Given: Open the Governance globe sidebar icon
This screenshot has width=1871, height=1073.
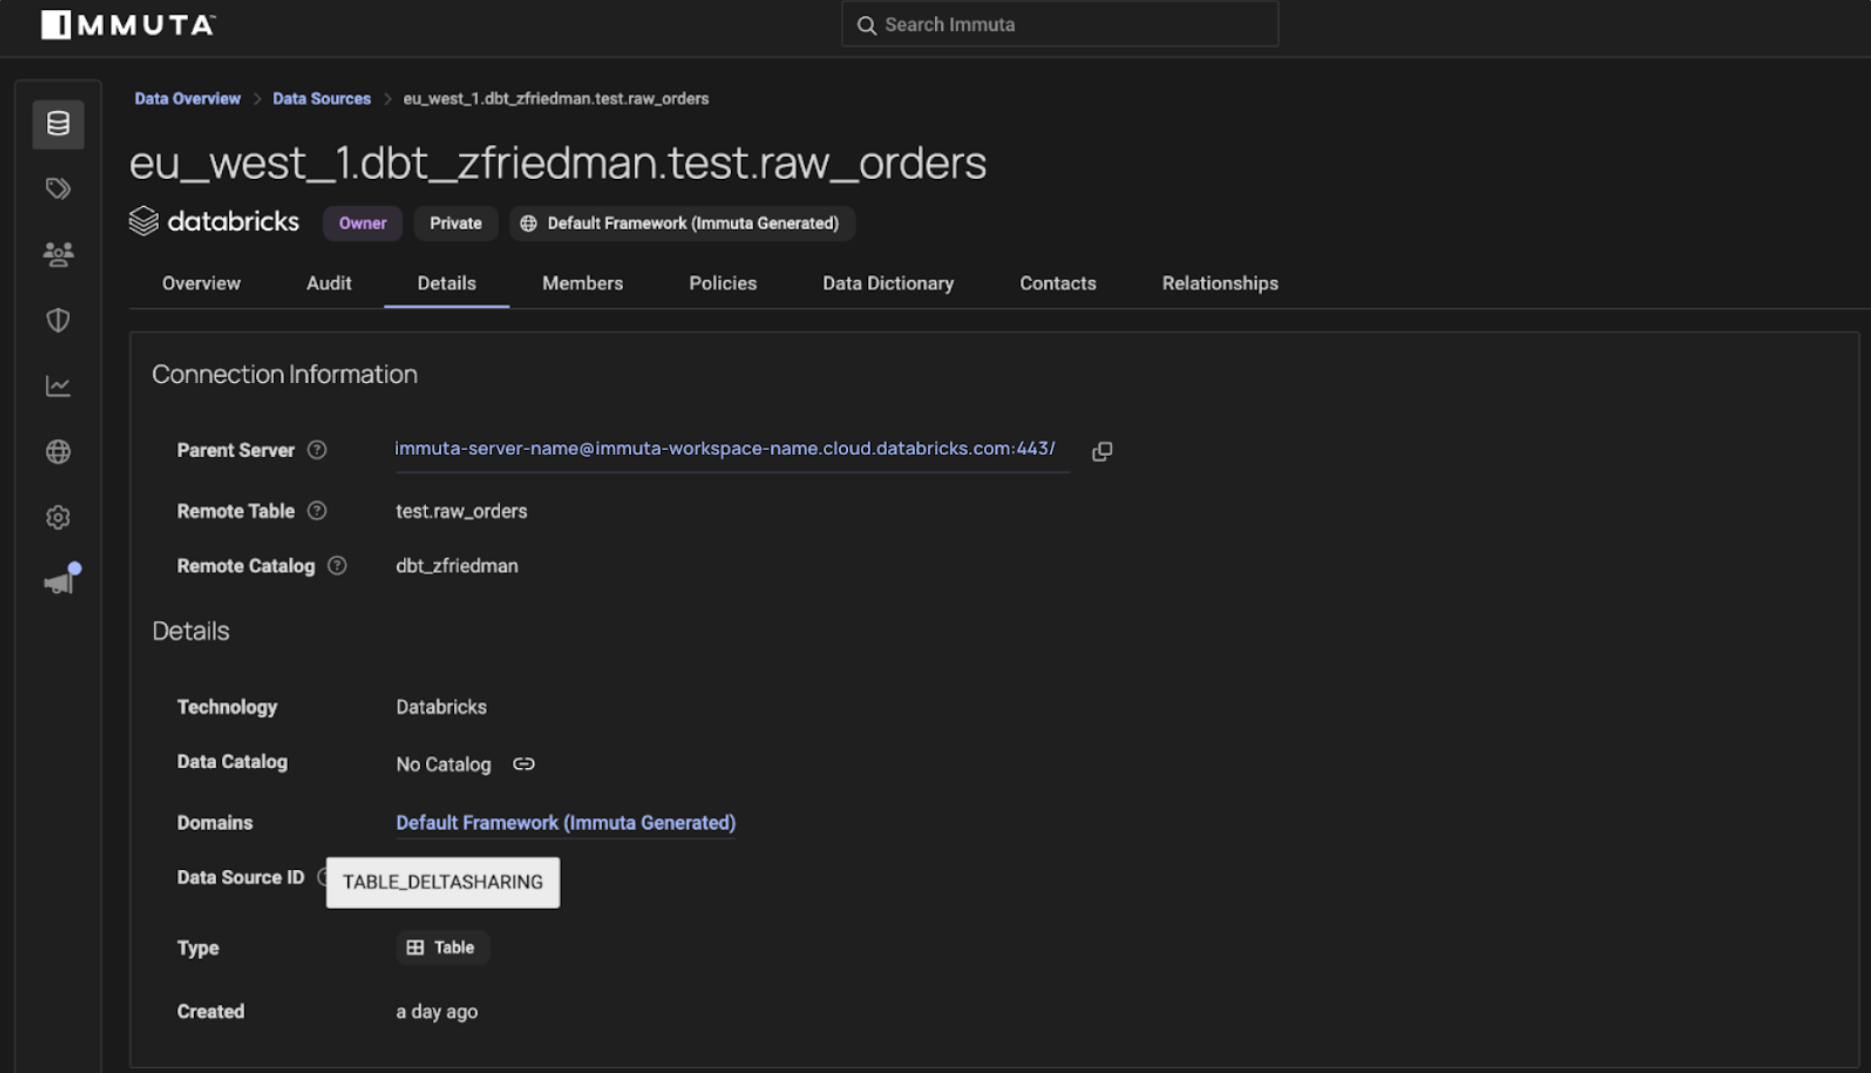Looking at the screenshot, I should point(58,452).
